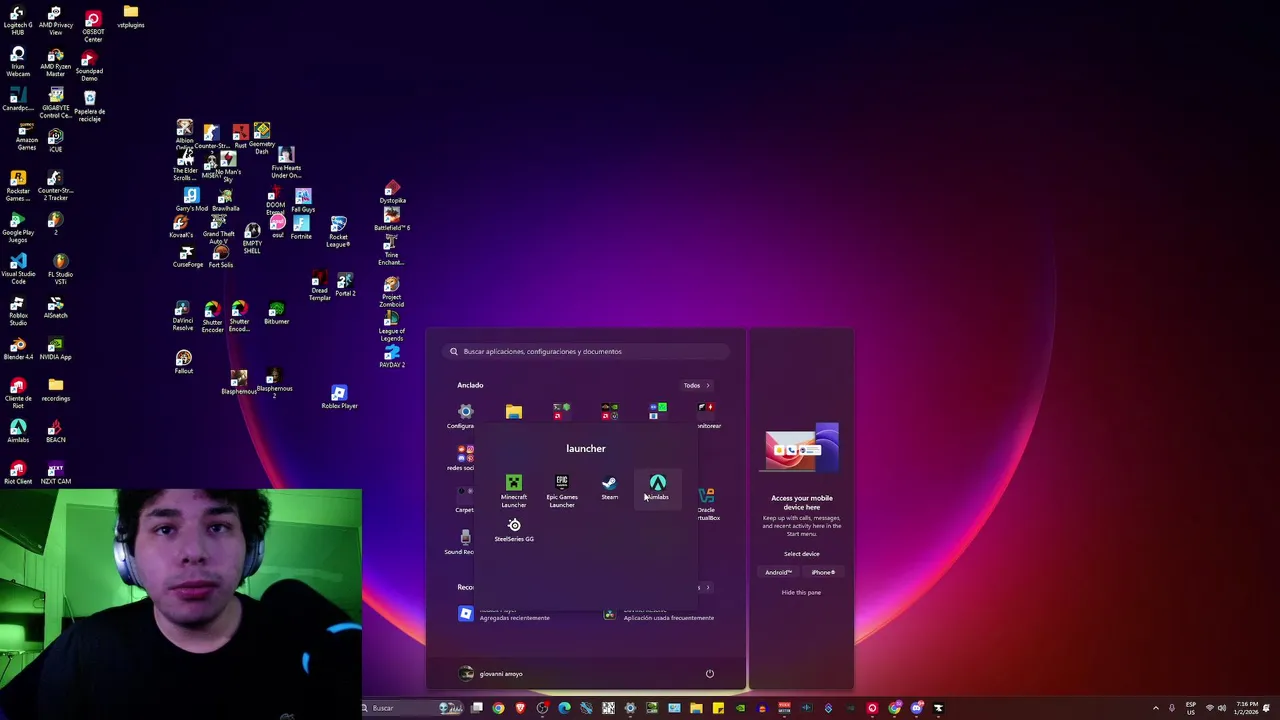Open pinned File Explorer folder icon
The height and width of the screenshot is (720, 1280).
coord(513,412)
